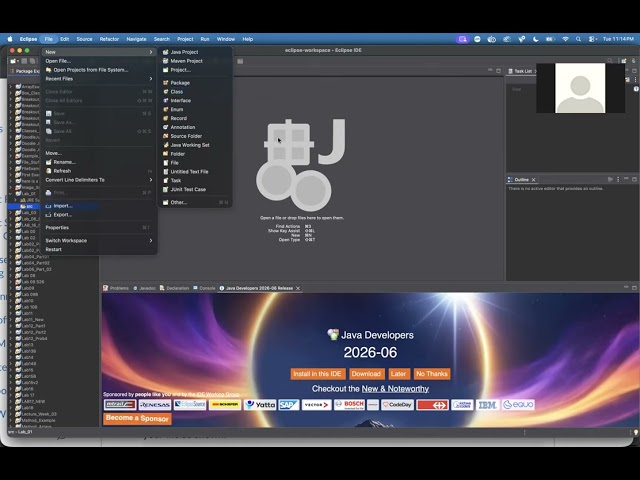Click the Task icon in New submenu
Screen dimensions: 640x480
166,180
